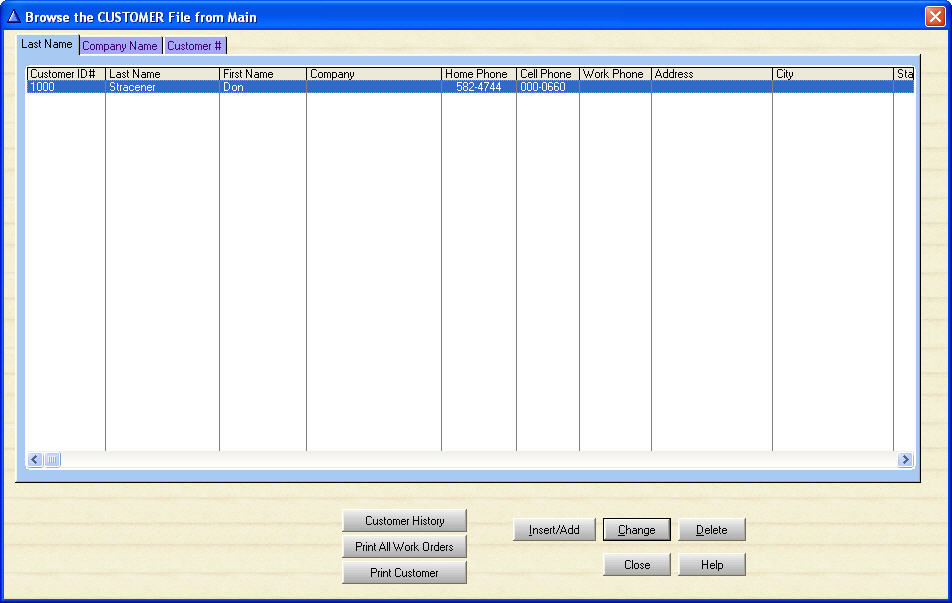
Task: Switch to the Customer # tab
Action: point(195,46)
